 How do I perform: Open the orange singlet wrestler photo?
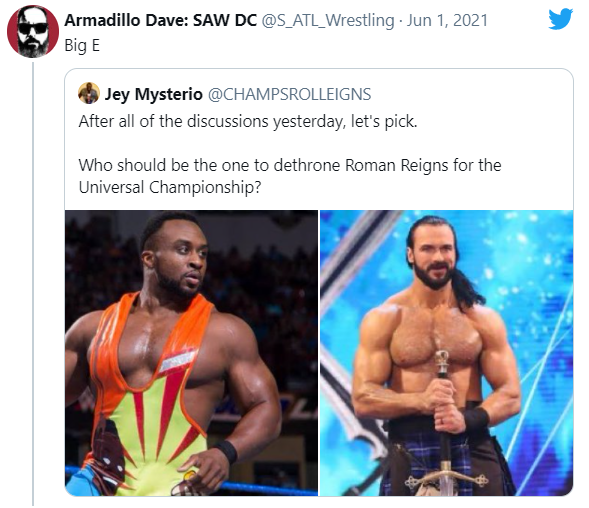[191, 353]
